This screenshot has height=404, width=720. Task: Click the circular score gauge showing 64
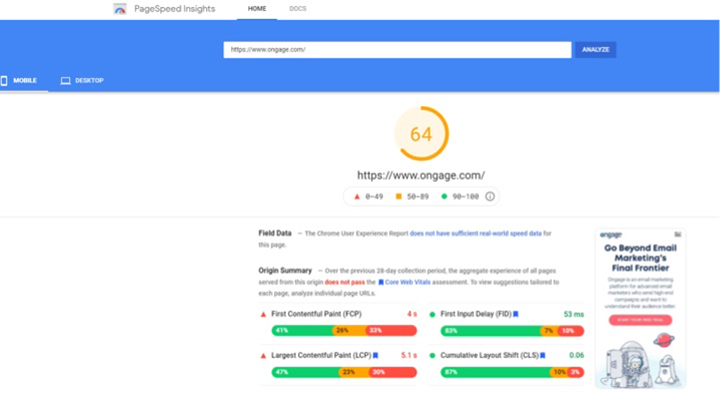pos(421,134)
